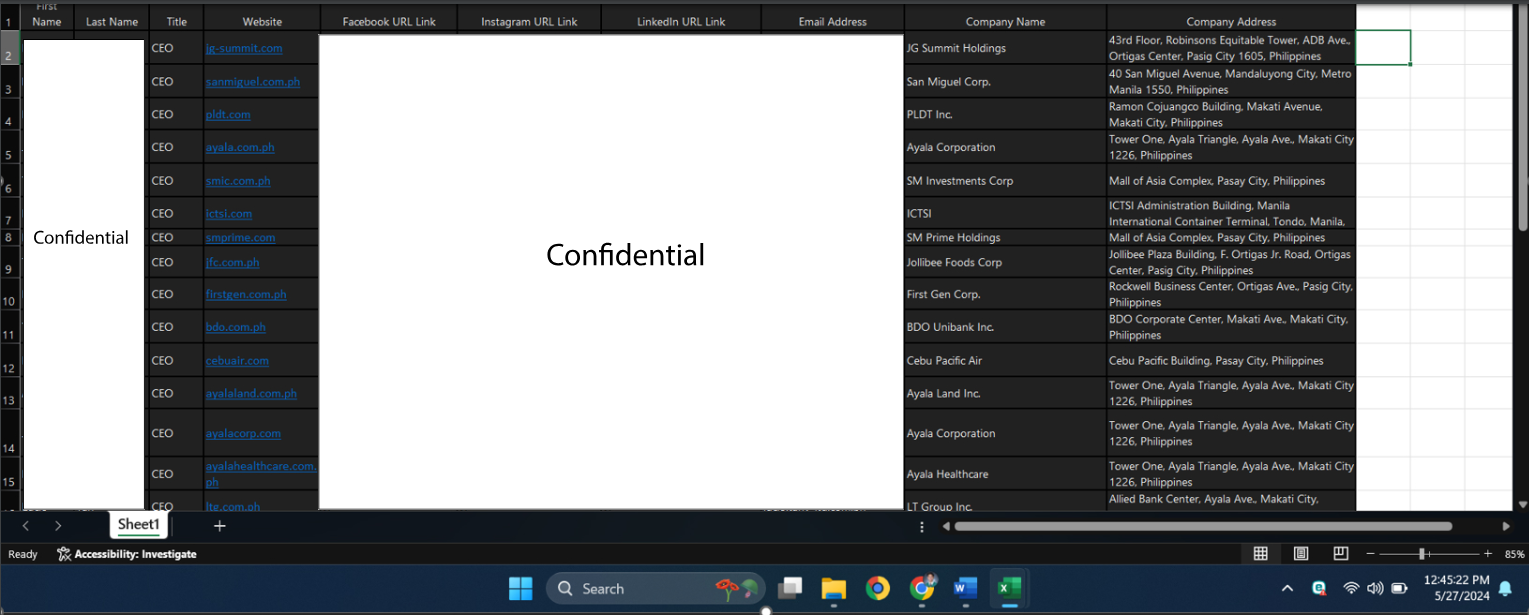
Task: Click the Accessibility Investigate status icon
Action: pyautogui.click(x=127, y=554)
